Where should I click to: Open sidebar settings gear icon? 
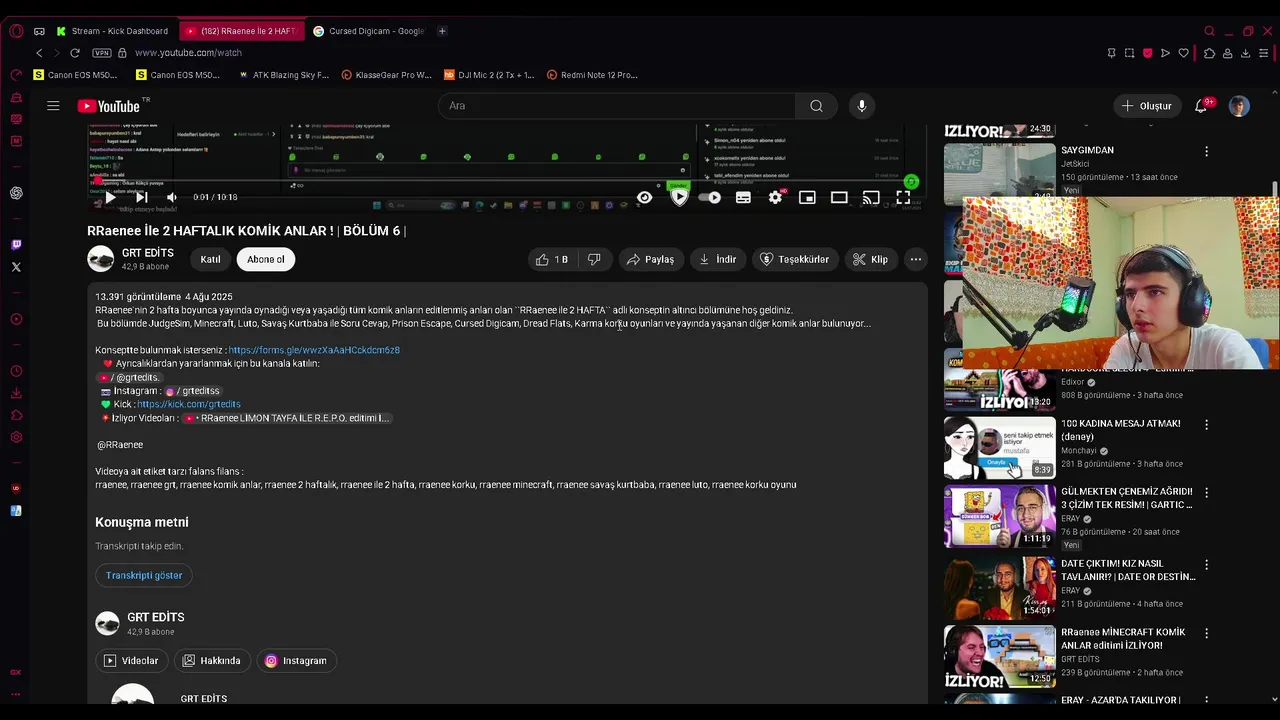pyautogui.click(x=16, y=437)
